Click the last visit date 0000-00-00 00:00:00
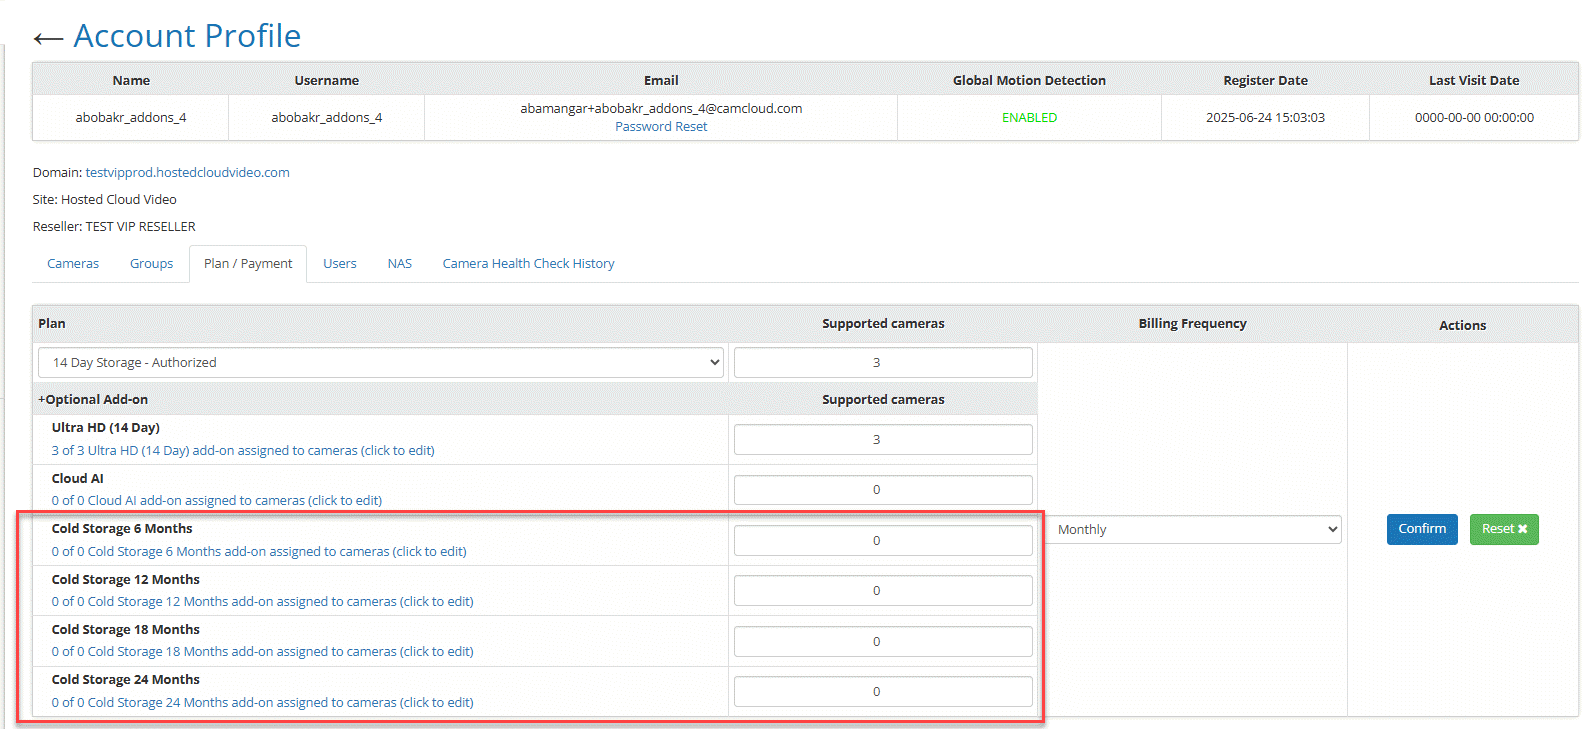1590x729 pixels. pyautogui.click(x=1474, y=118)
